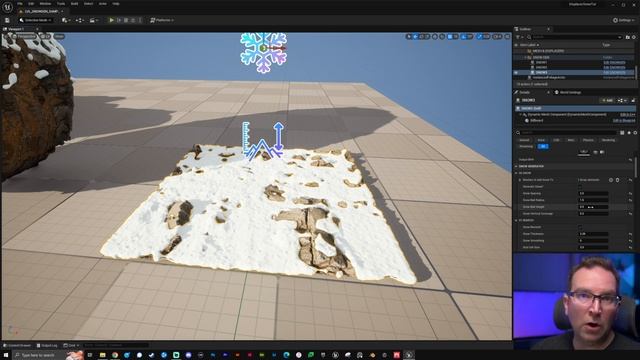The image size is (640, 360).
Task: Open the Edit menu
Action: coord(31,4)
